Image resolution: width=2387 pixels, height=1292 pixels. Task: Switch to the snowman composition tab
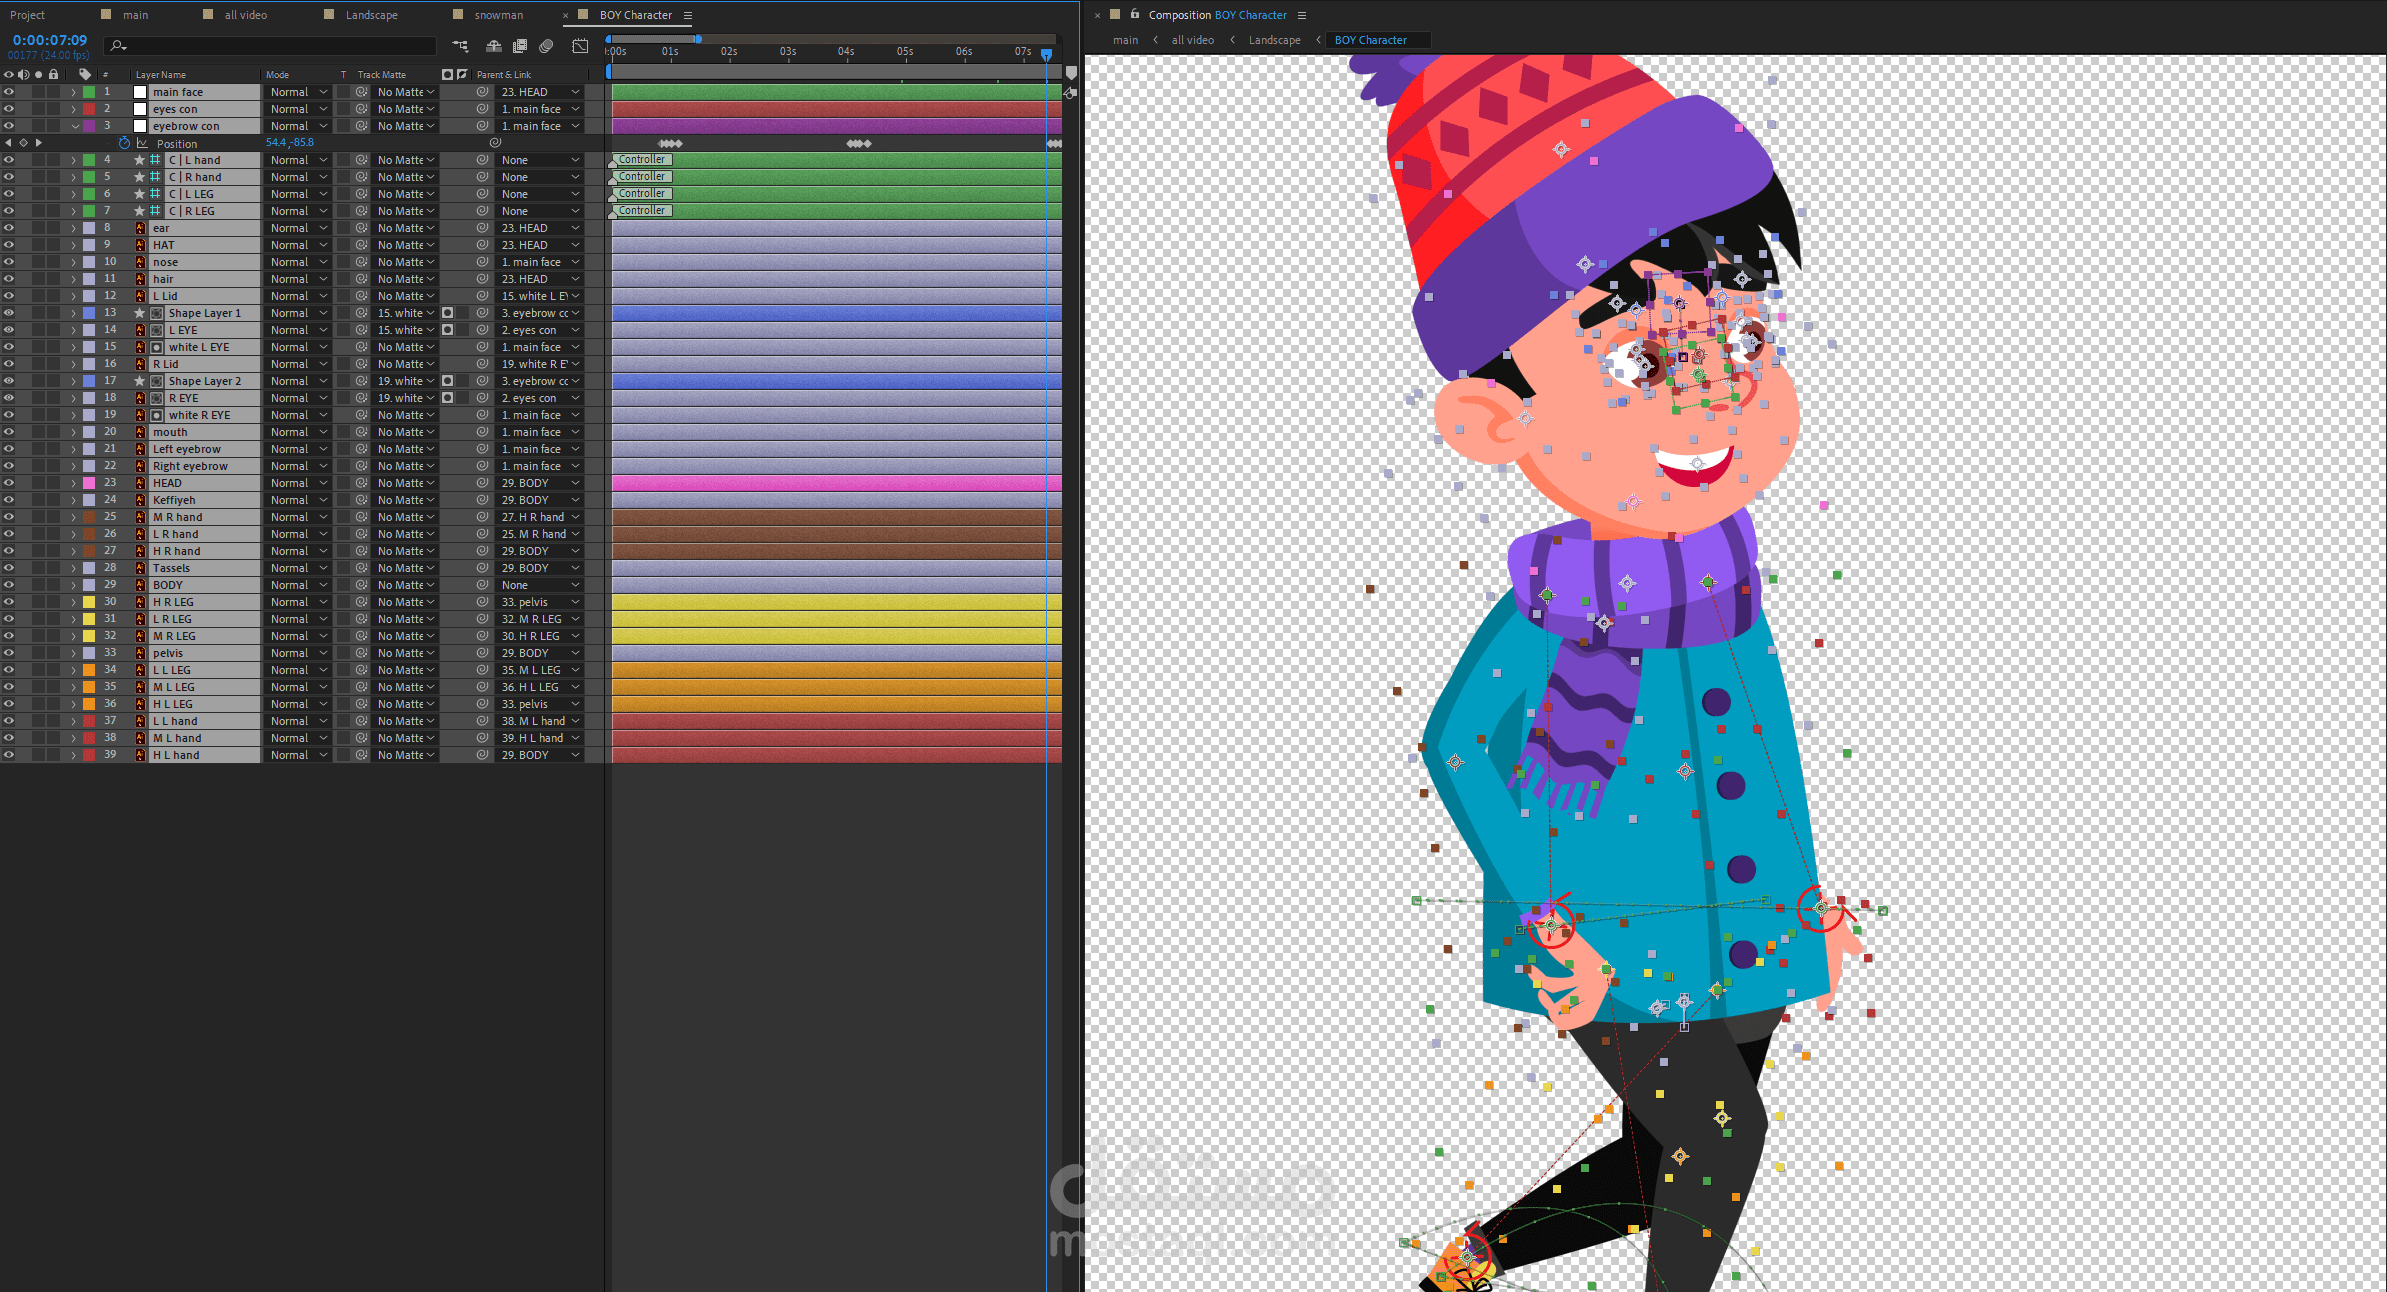(498, 15)
